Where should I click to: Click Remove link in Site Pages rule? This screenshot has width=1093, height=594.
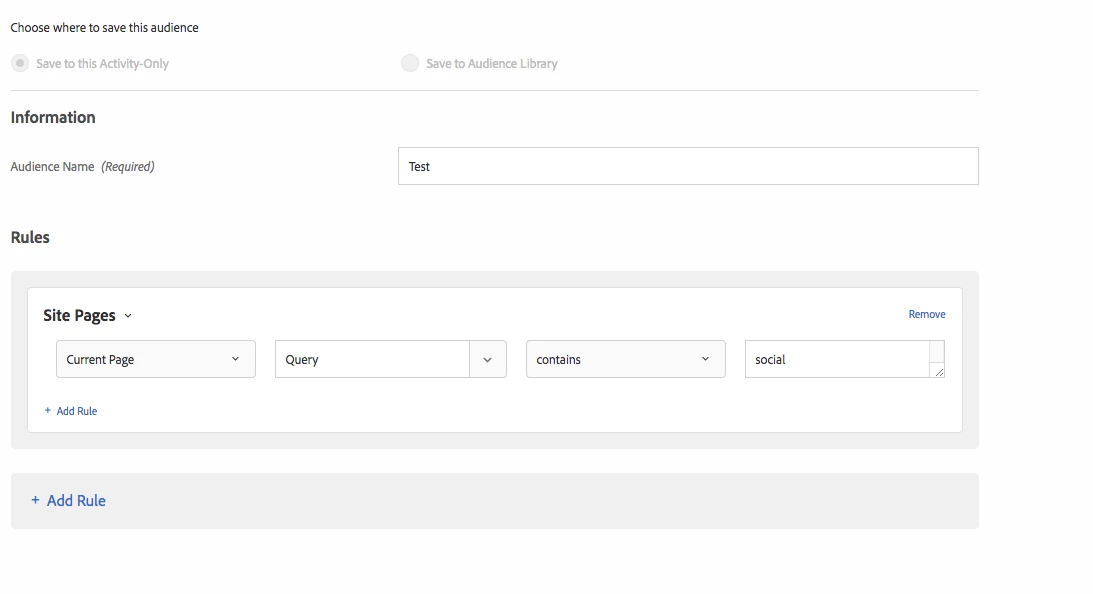926,314
